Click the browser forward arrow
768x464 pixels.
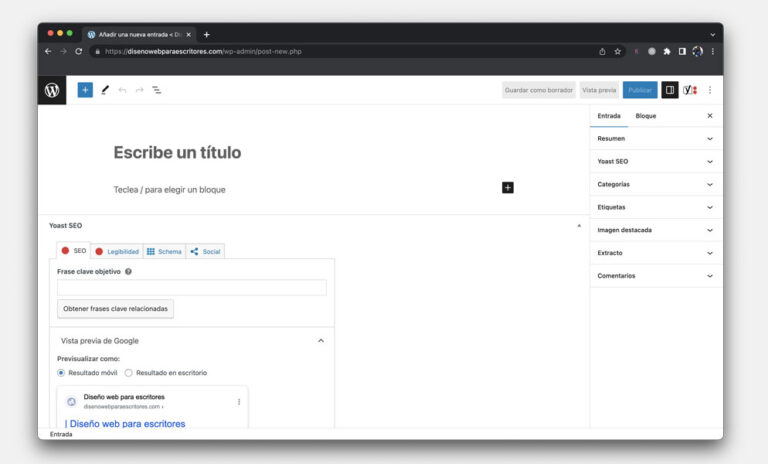coord(63,51)
